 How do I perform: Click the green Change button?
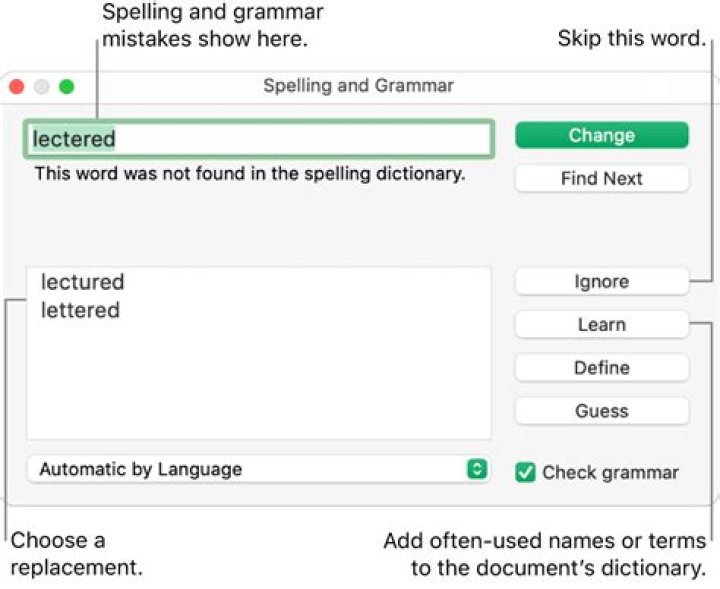click(602, 135)
